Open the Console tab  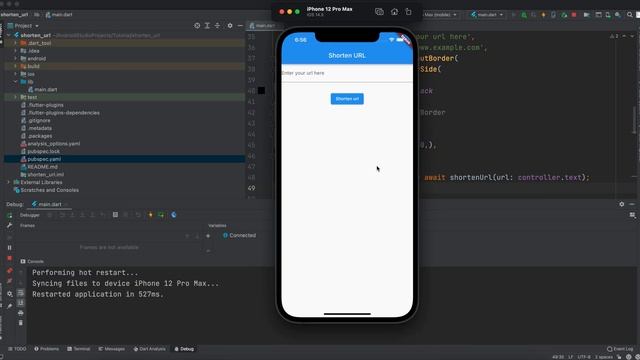tap(32, 261)
